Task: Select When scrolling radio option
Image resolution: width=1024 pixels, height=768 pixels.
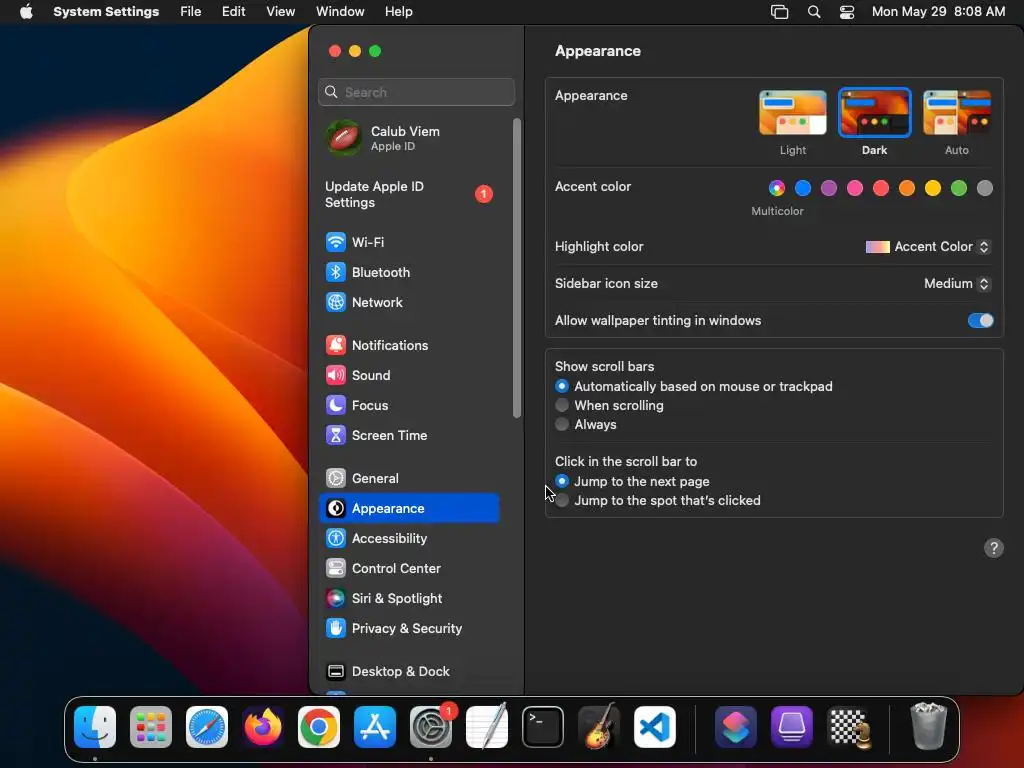Action: point(562,406)
